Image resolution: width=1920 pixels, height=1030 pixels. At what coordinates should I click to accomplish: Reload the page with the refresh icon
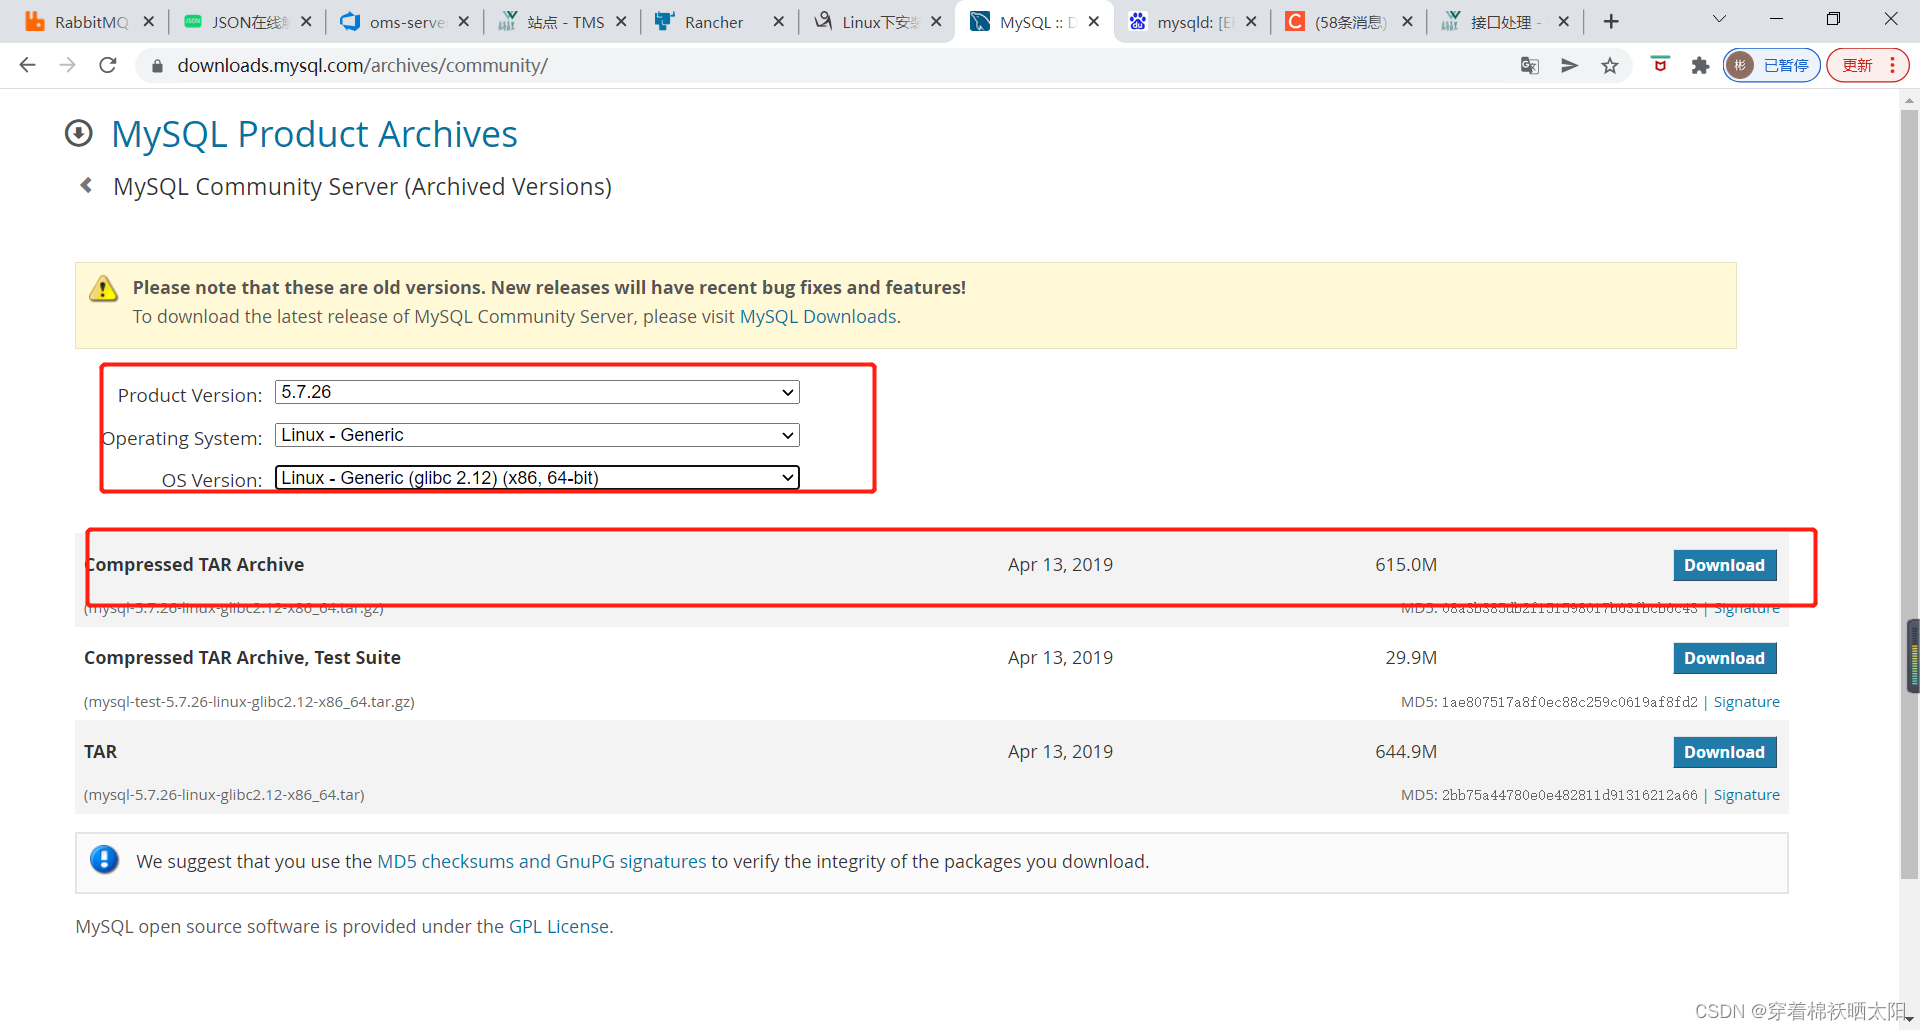(108, 65)
